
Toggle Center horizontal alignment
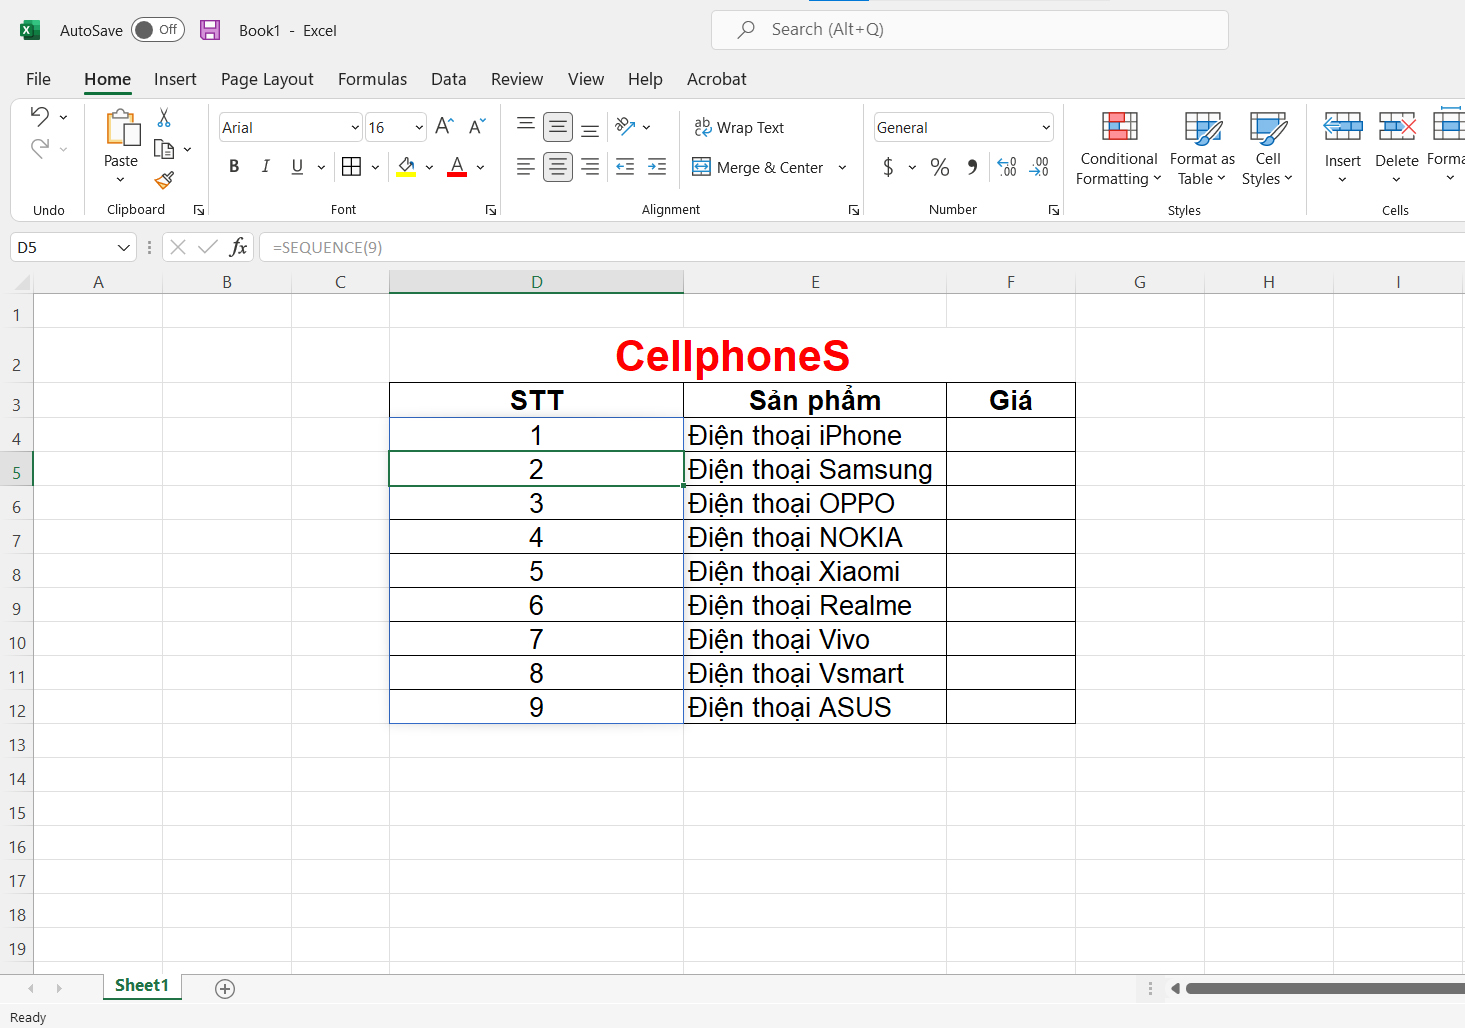pyautogui.click(x=558, y=167)
